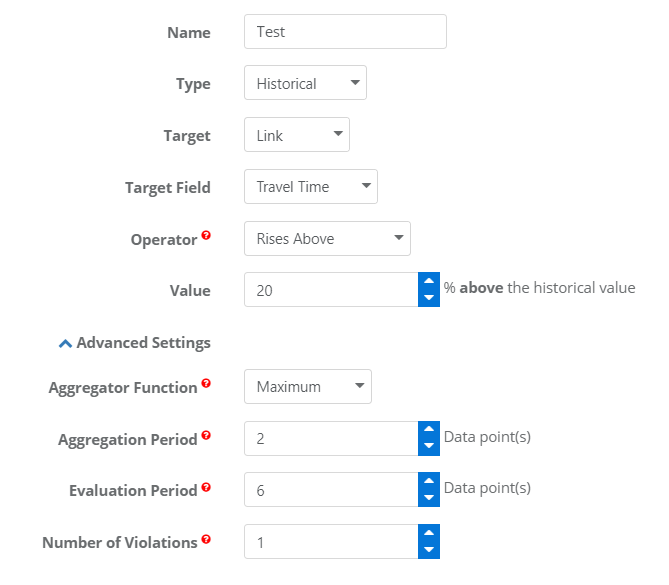
Task: Click Number of Violations help icon
Action: (206, 539)
